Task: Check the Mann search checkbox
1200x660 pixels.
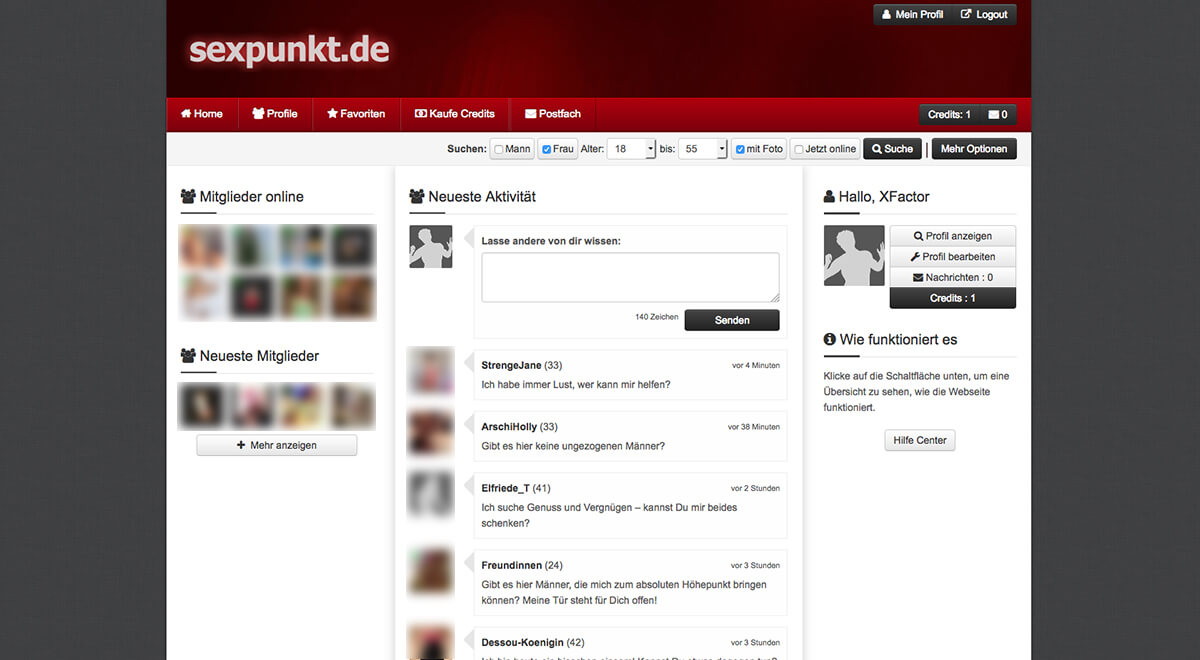Action: pyautogui.click(x=499, y=150)
